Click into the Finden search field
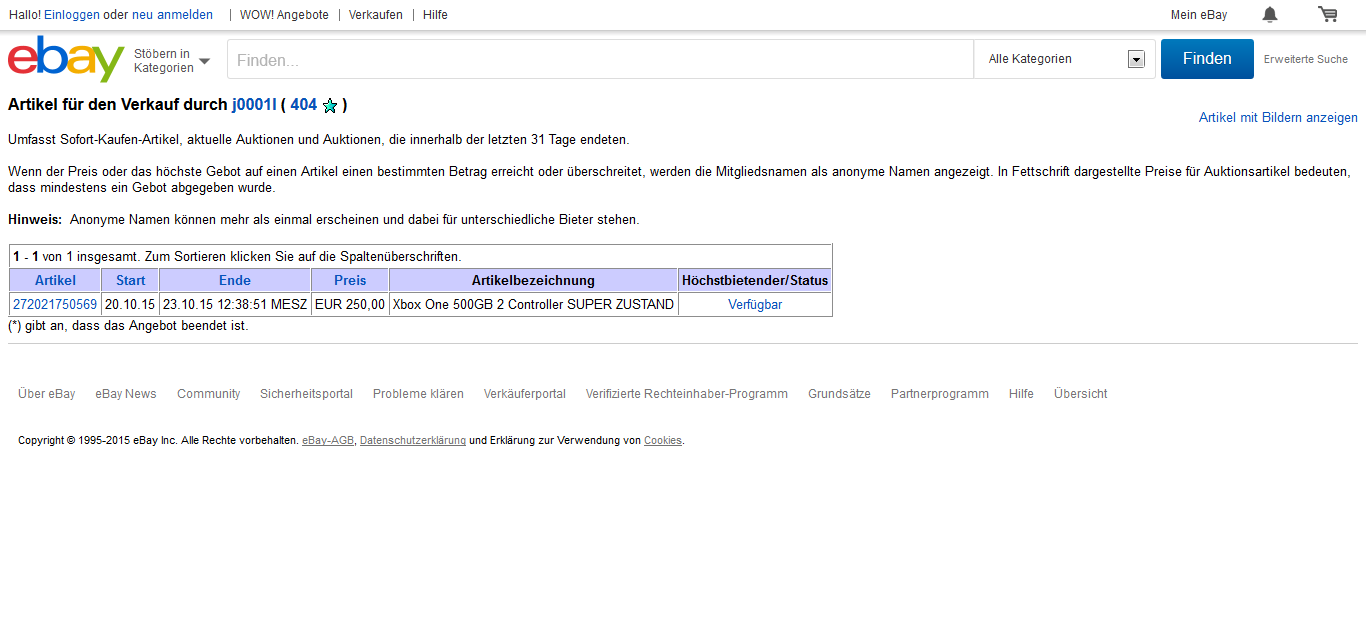Screen dimensions: 1366x634 click(x=600, y=59)
